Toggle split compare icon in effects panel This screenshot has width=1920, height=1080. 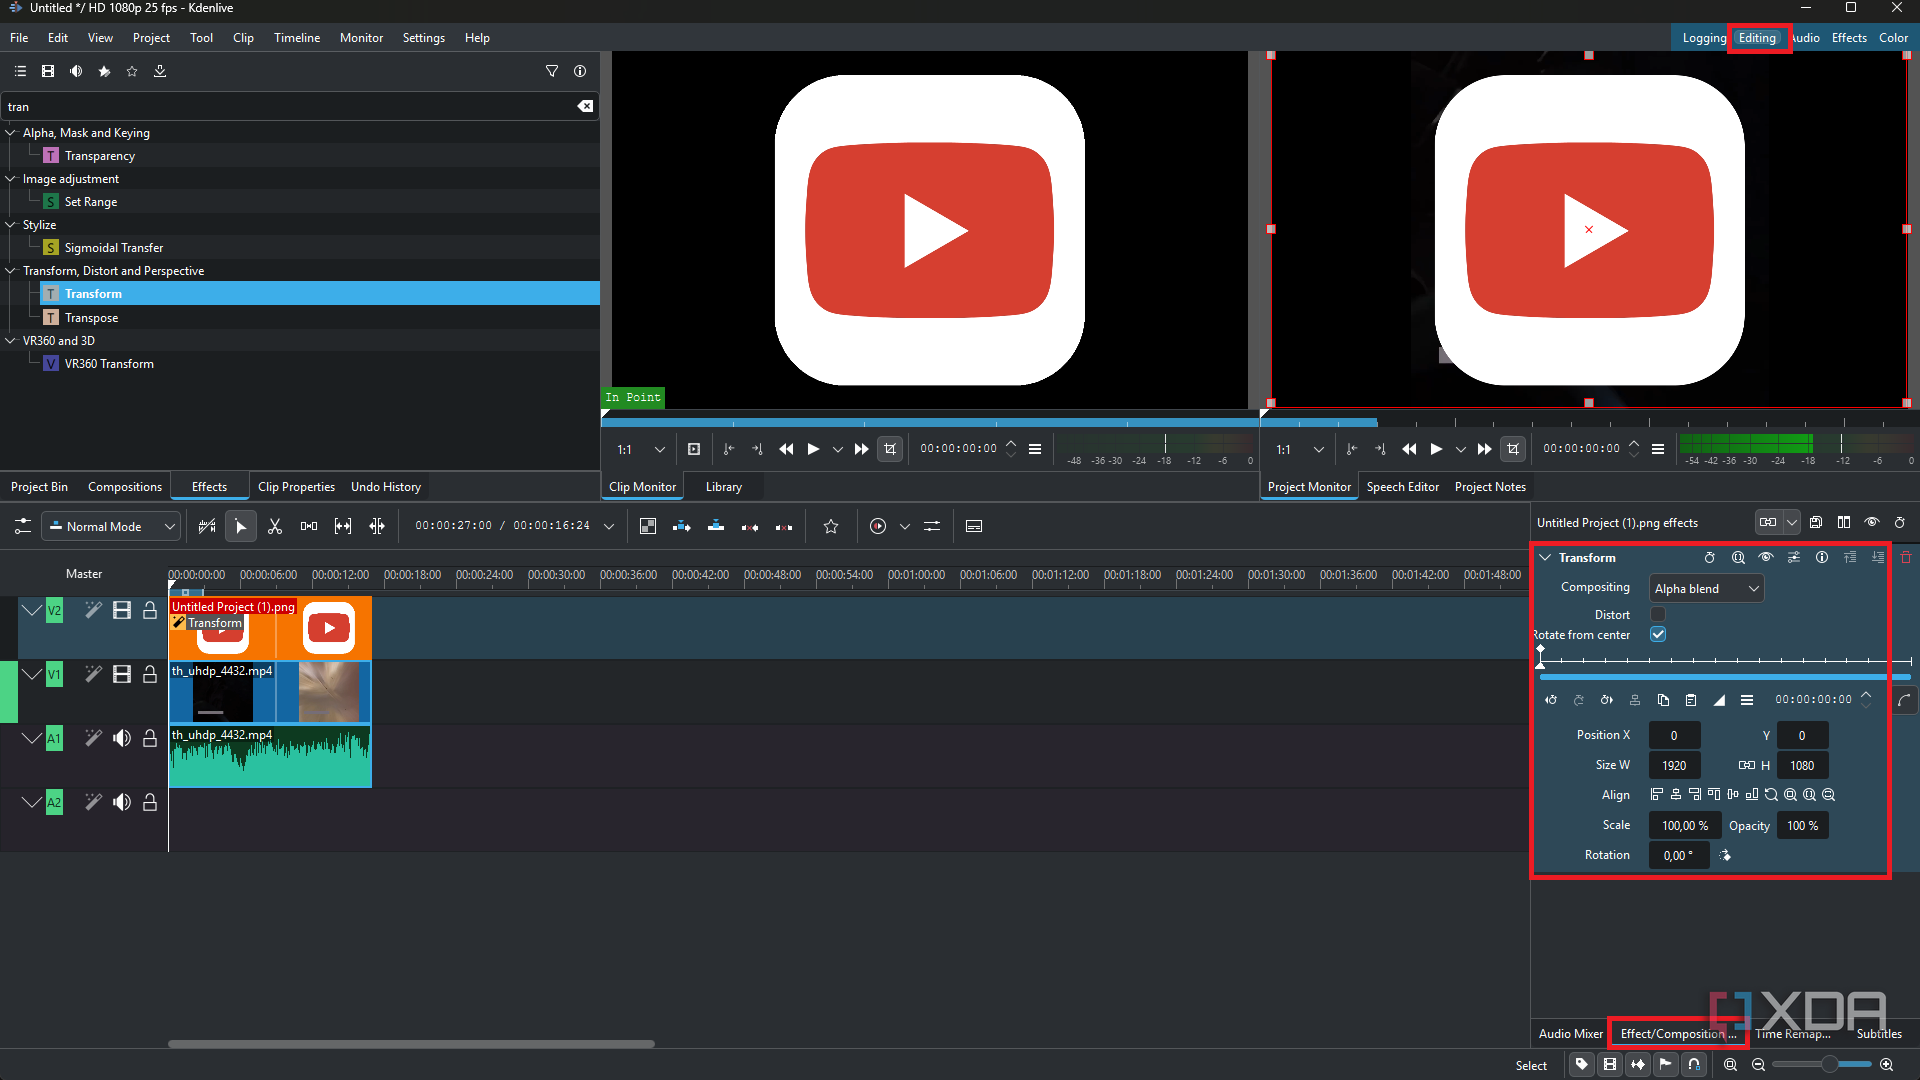(1844, 522)
